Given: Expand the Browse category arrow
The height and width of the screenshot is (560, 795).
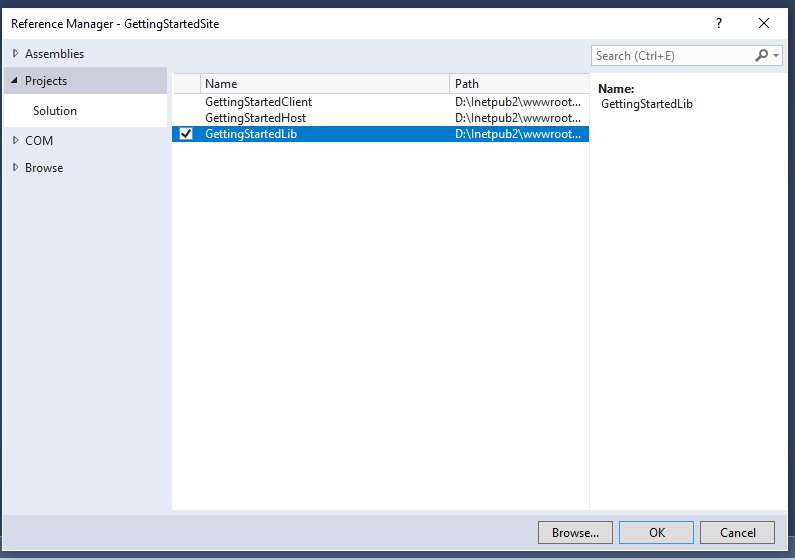Looking at the screenshot, I should pyautogui.click(x=15, y=168).
